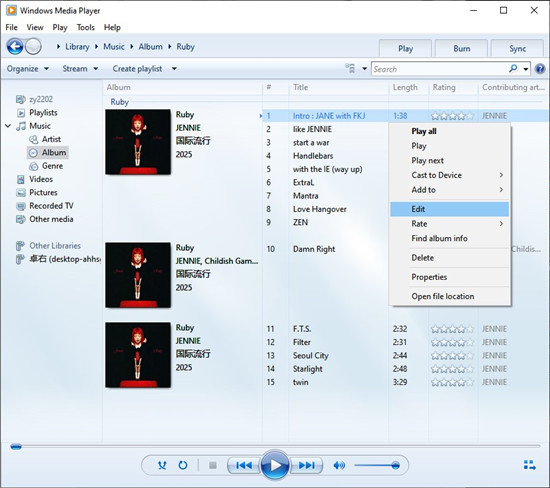This screenshot has height=488, width=550.
Task: Click the Playlists icon in sidebar
Action: click(x=21, y=113)
